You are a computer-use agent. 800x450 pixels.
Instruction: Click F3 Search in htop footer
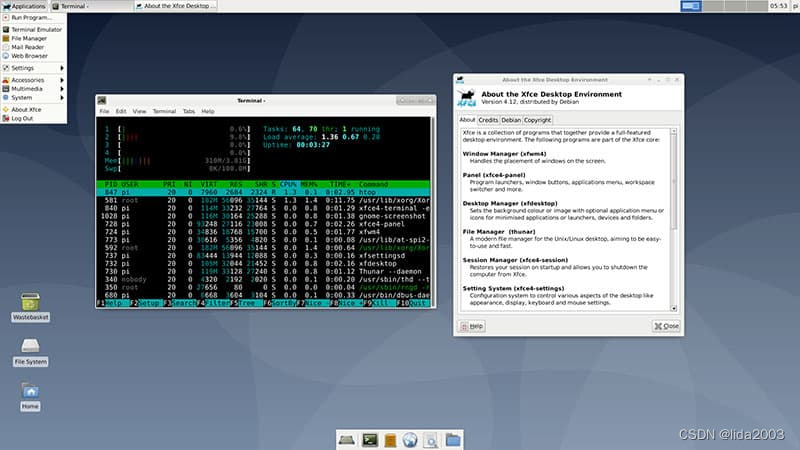coord(180,303)
